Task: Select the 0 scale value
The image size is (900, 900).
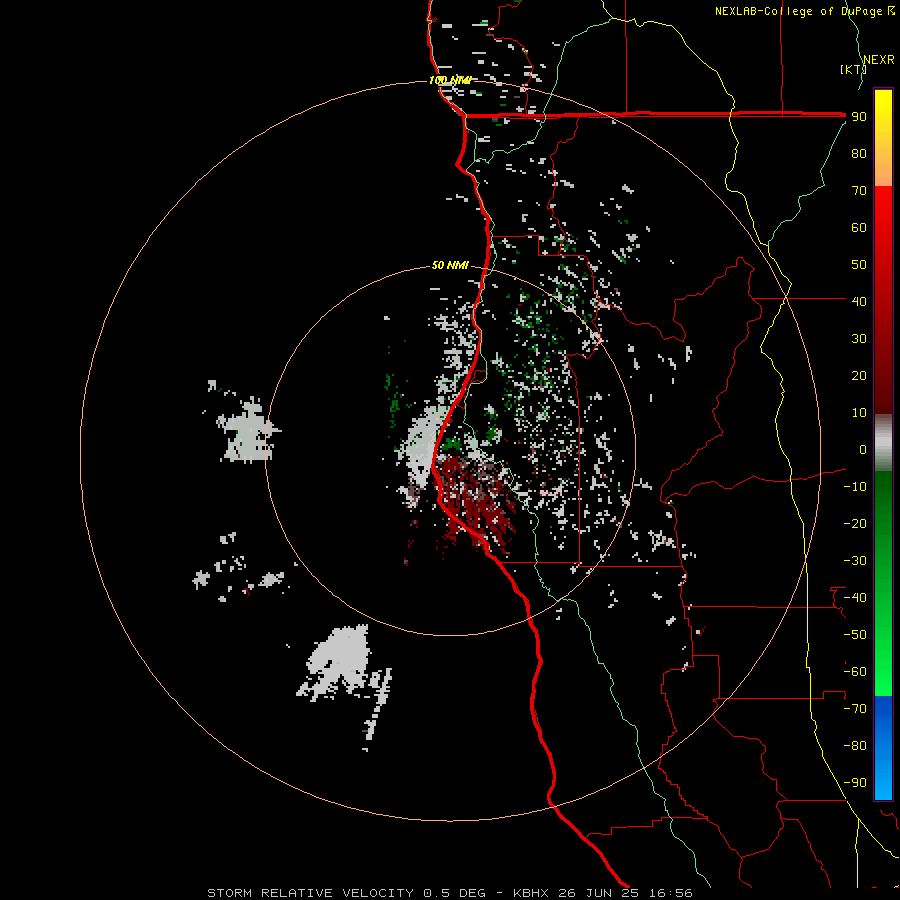Action: tap(863, 450)
